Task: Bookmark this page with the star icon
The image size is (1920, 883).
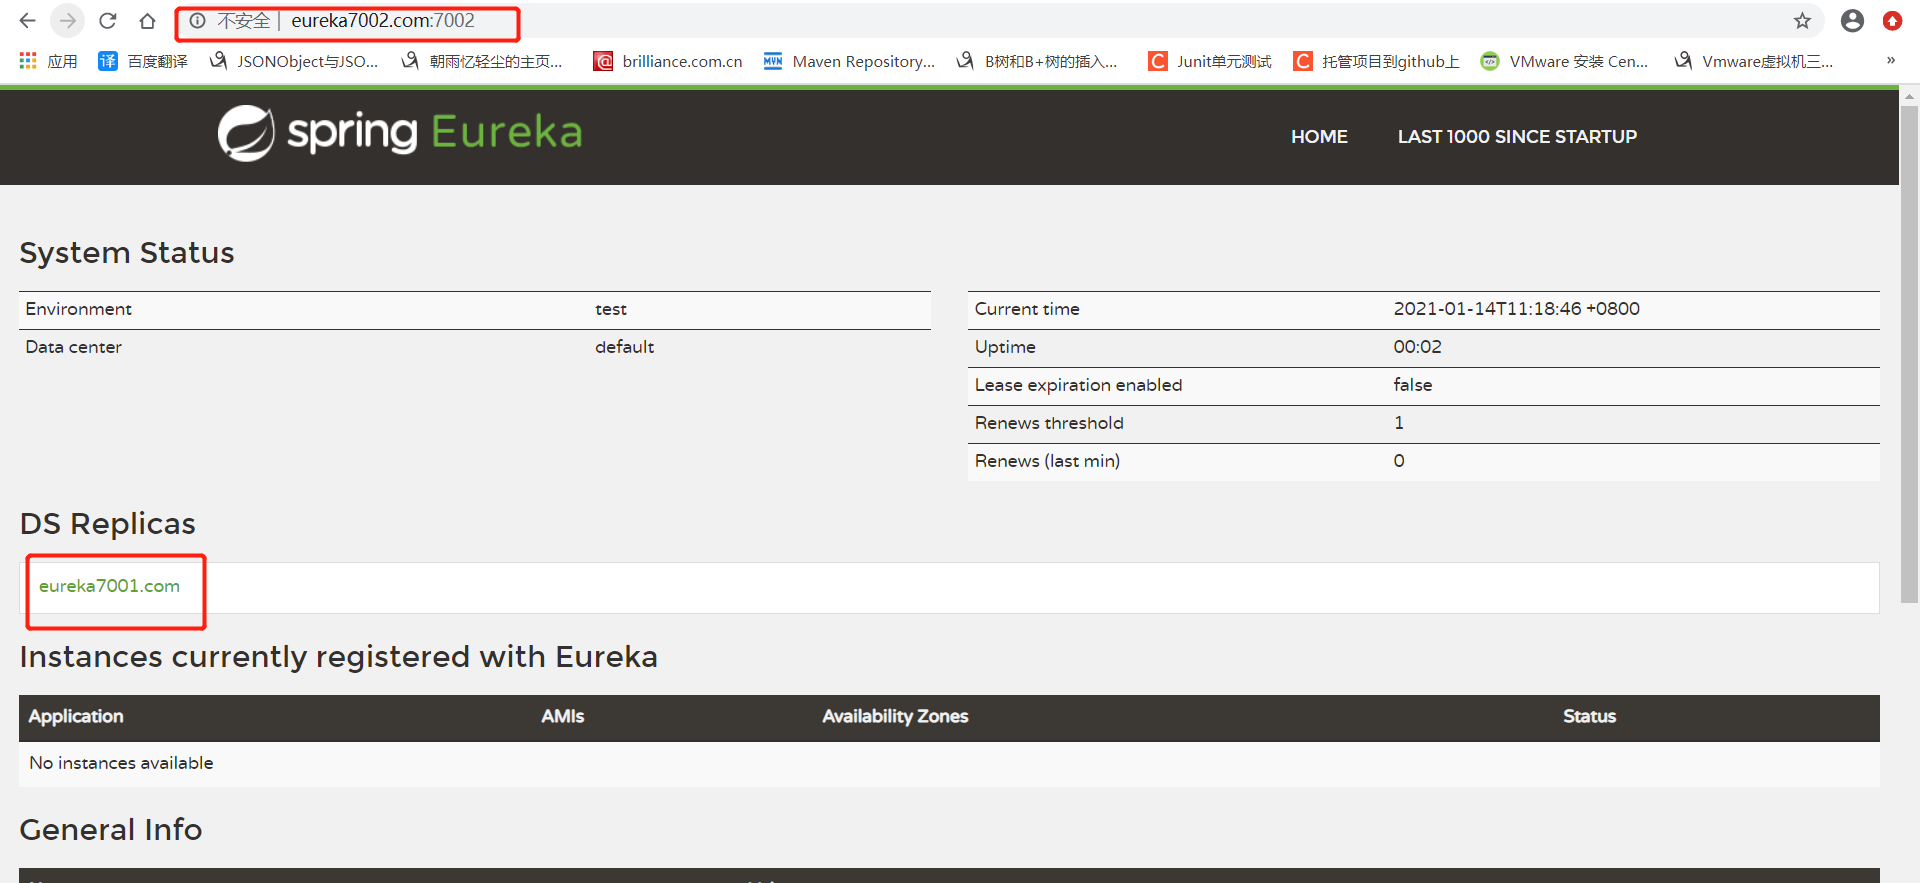Action: click(1802, 21)
